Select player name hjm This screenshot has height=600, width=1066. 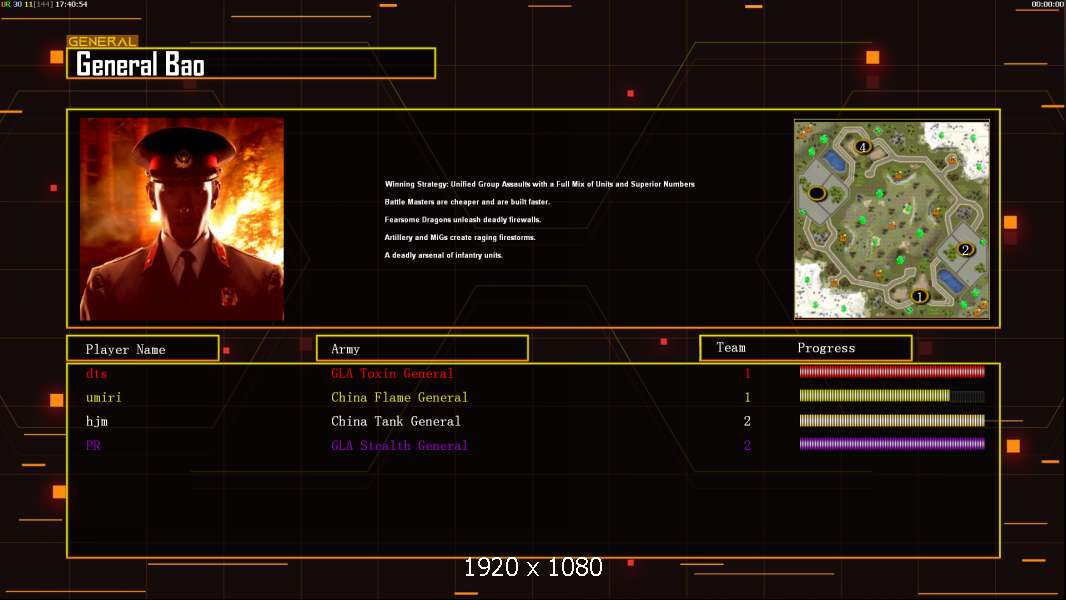click(x=97, y=421)
